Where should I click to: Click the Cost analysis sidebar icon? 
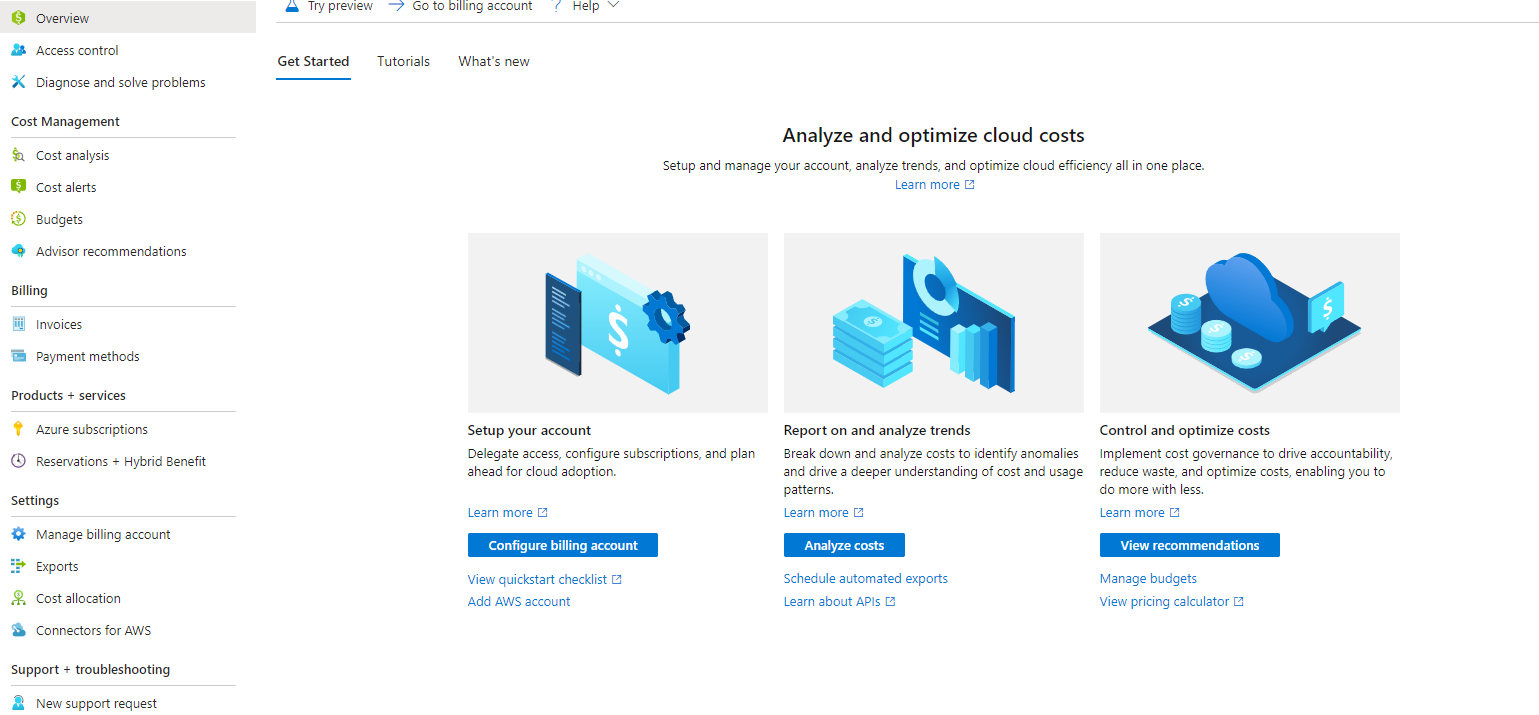point(18,155)
